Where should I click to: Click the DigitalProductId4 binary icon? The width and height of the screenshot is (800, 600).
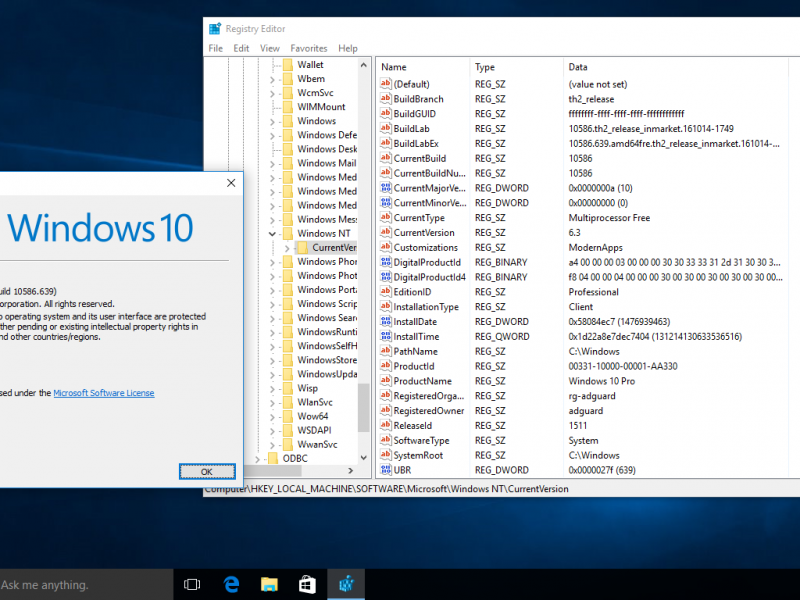coord(386,277)
